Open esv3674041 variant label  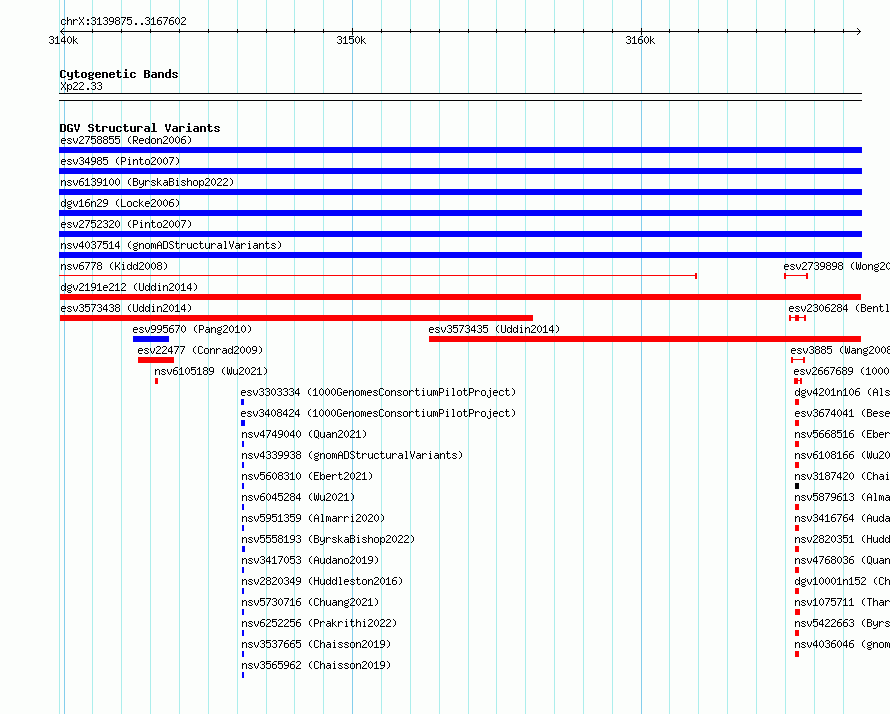[842, 413]
